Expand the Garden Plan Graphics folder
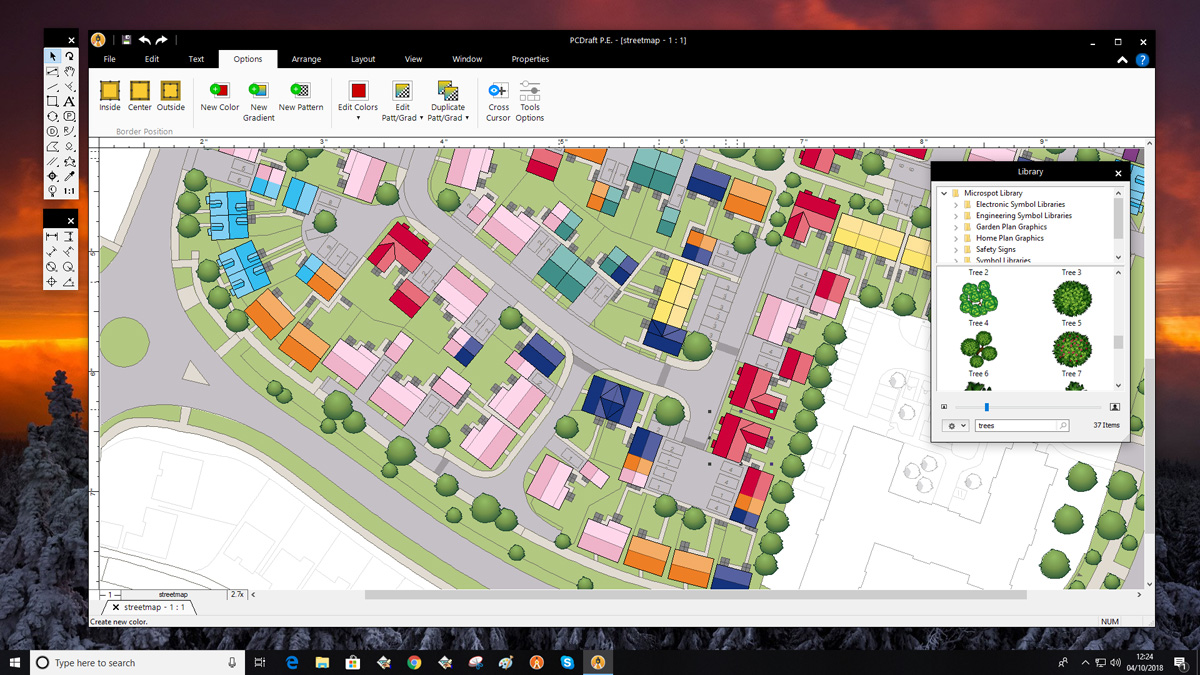This screenshot has height=675, width=1200. 956,227
